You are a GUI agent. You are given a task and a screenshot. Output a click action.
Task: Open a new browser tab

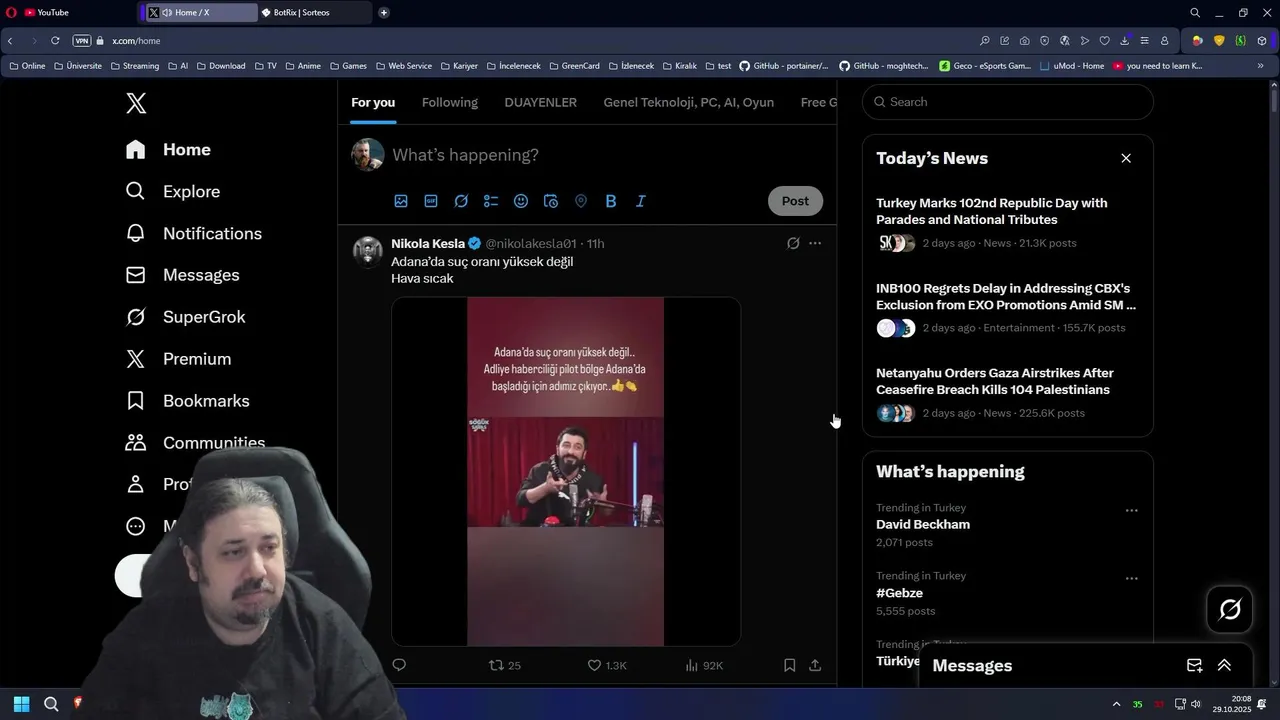[384, 13]
